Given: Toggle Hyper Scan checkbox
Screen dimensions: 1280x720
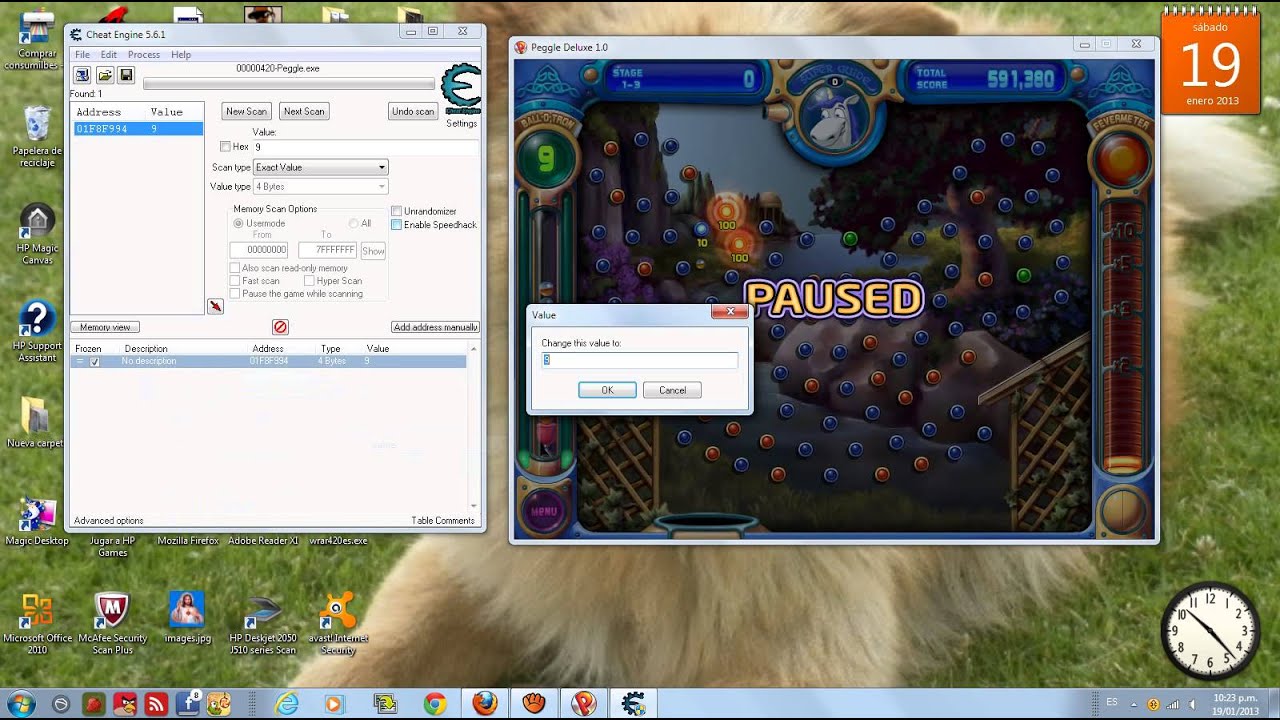Looking at the screenshot, I should coord(309,281).
